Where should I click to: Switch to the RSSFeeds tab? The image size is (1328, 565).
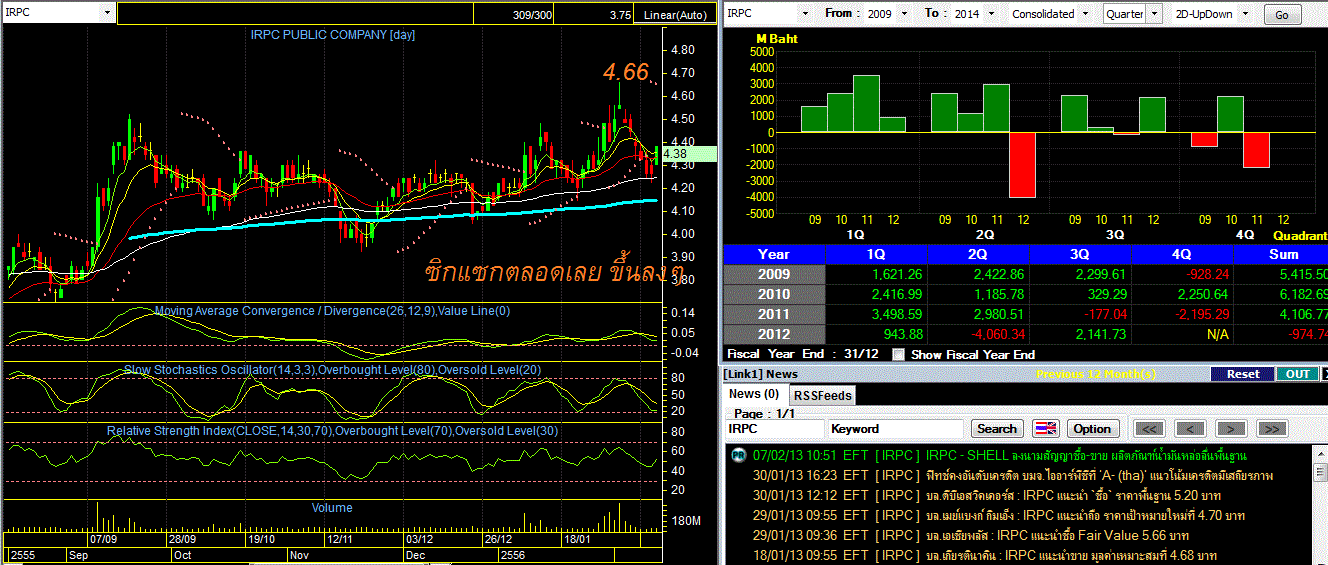pos(821,395)
